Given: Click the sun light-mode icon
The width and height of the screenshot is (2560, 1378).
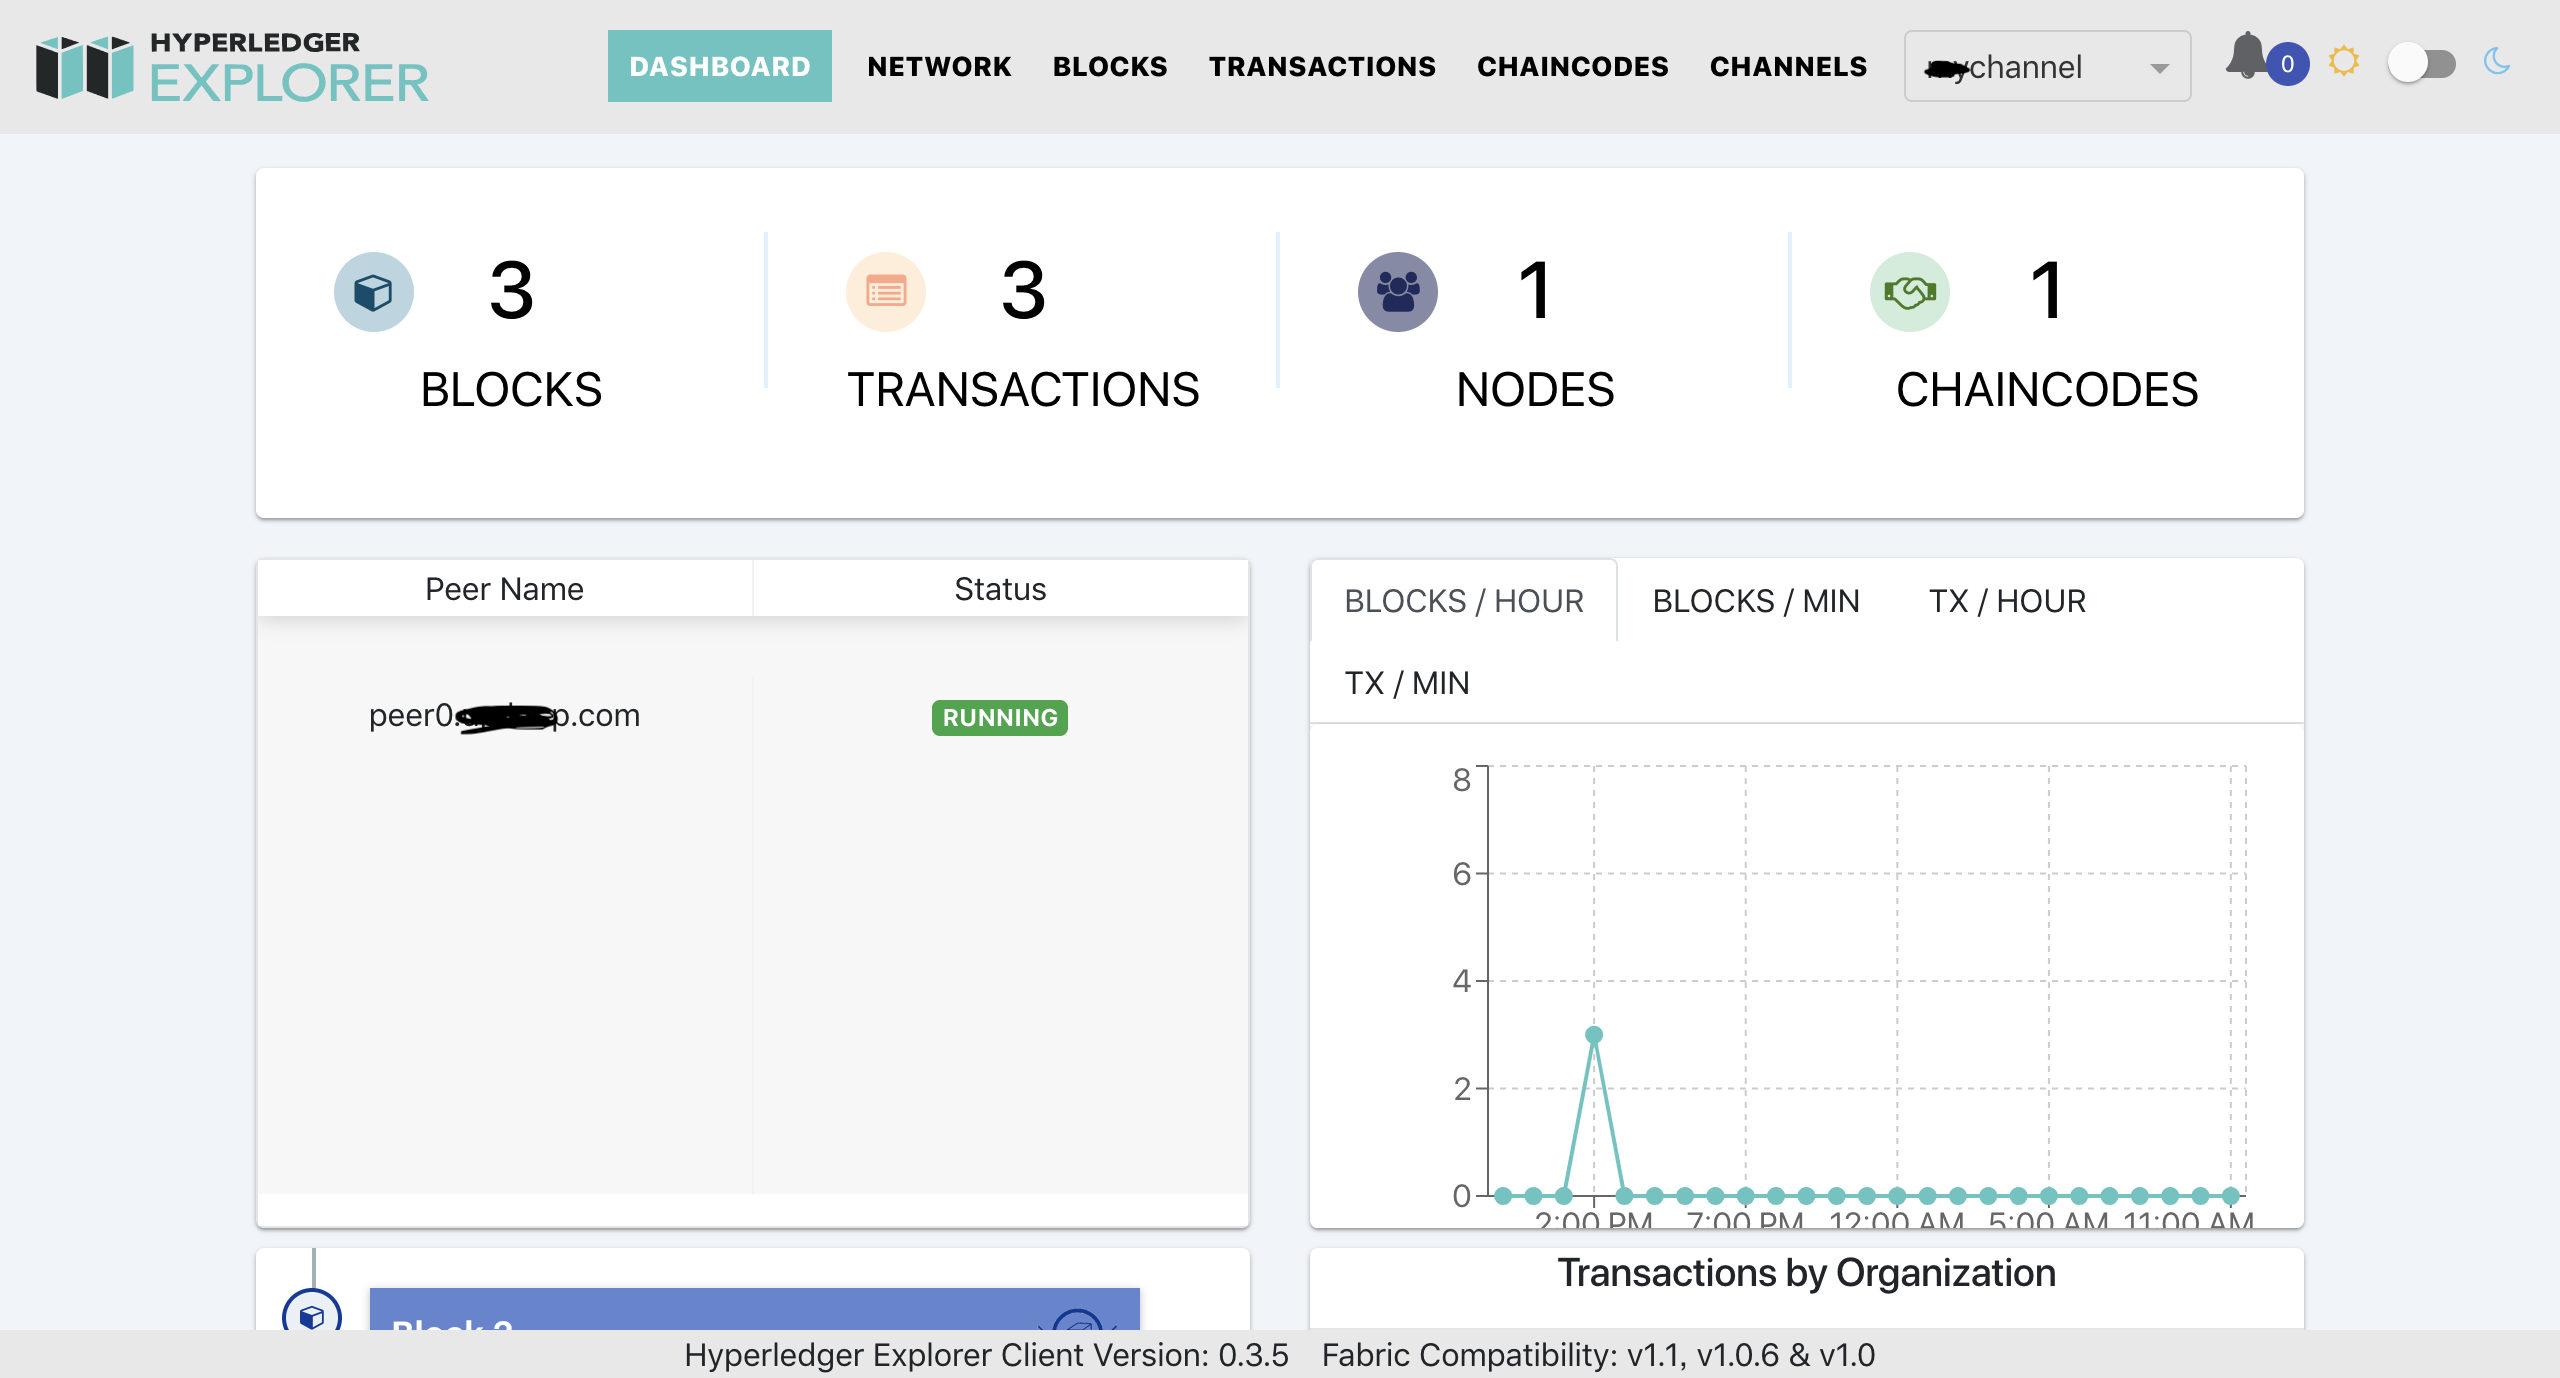Looking at the screenshot, I should (x=2343, y=62).
